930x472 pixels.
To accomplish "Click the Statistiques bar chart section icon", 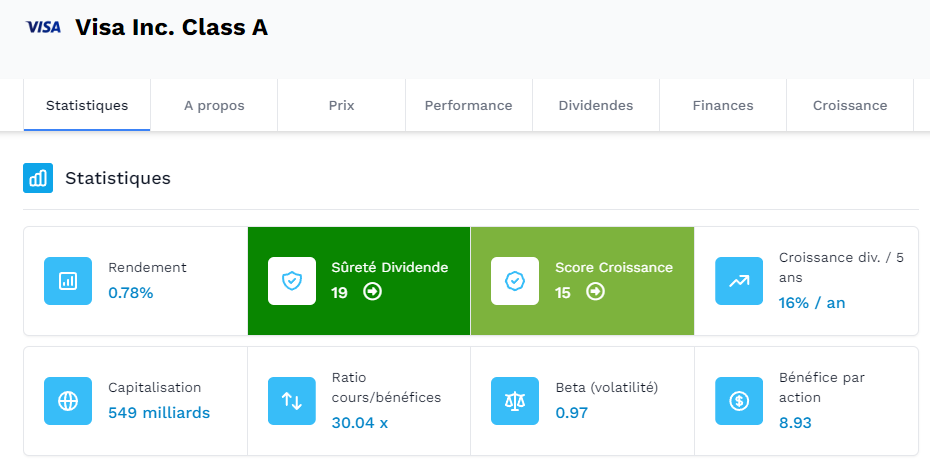I will point(38,178).
